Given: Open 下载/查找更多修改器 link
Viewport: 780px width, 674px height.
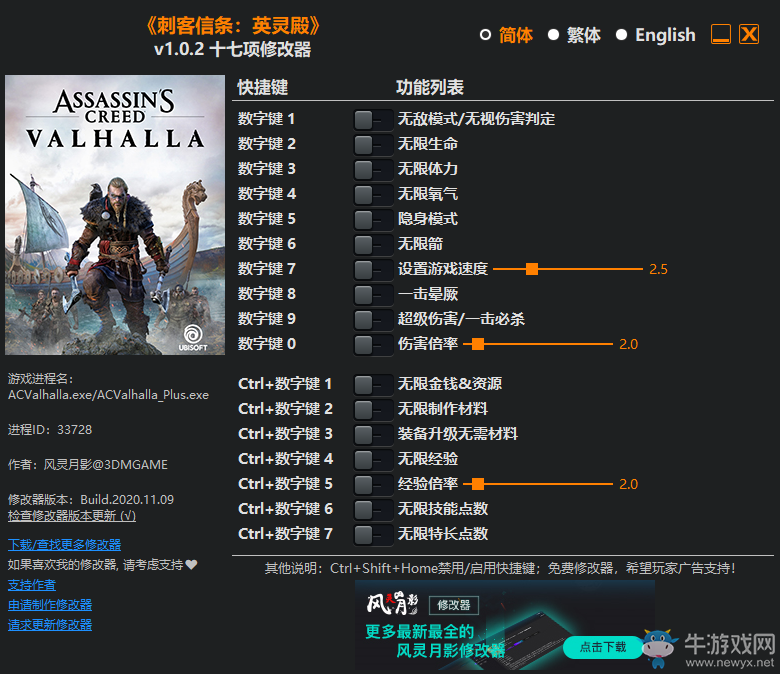Looking at the screenshot, I should click(x=65, y=545).
